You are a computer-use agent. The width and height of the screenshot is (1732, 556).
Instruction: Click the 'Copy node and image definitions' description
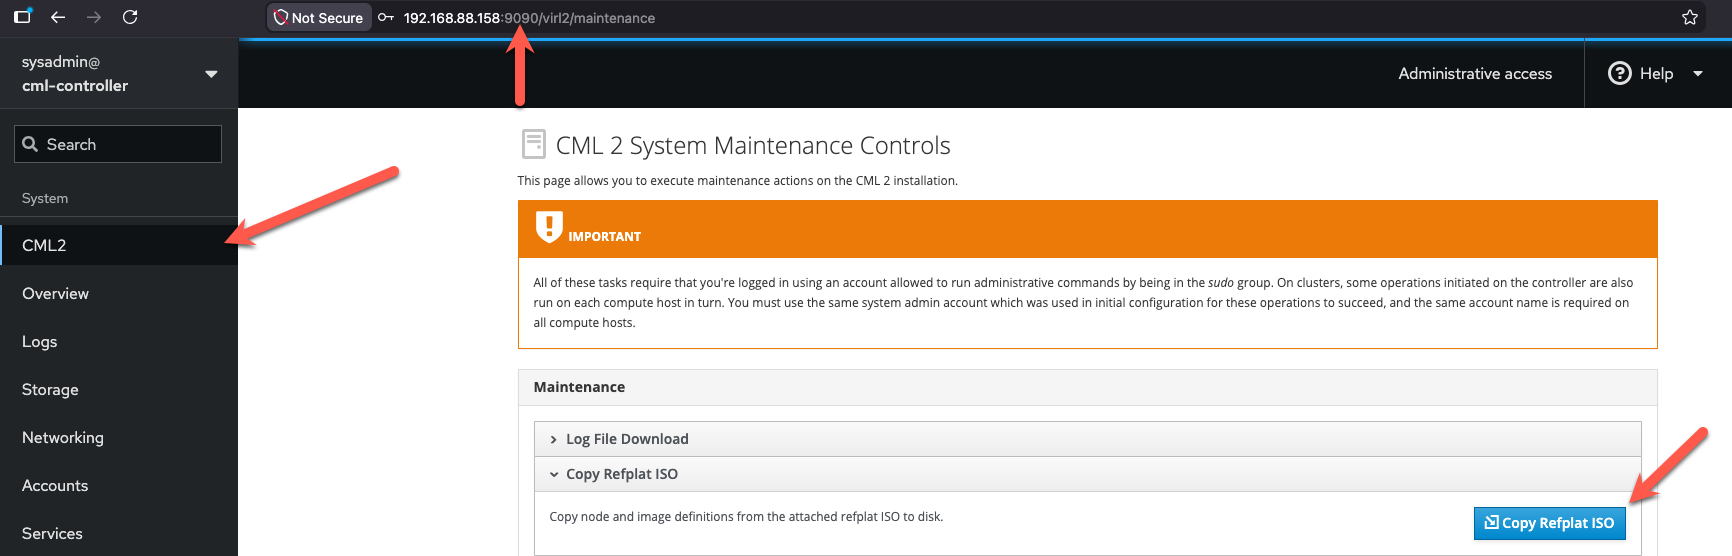[x=746, y=517]
